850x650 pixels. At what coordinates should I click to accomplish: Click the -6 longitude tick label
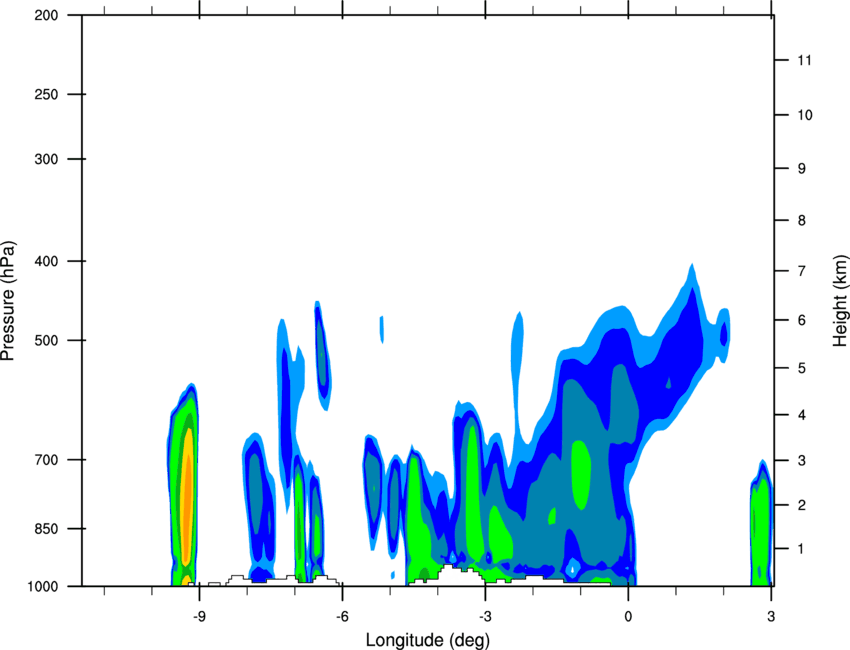point(342,616)
